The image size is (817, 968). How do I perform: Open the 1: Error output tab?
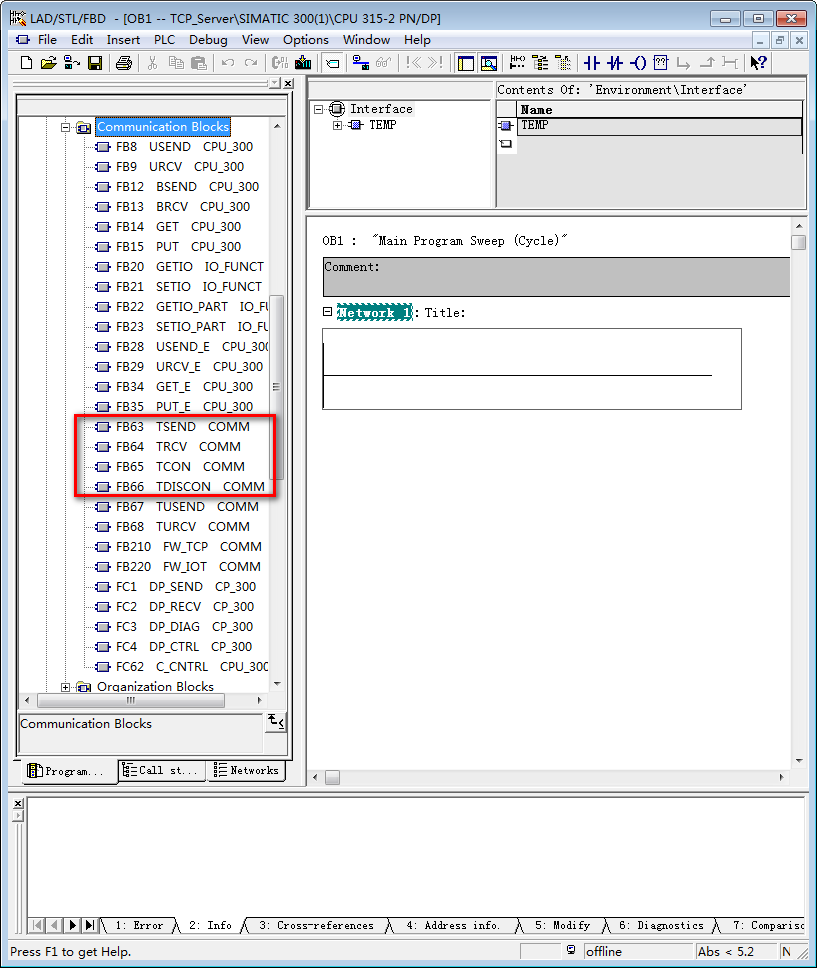click(140, 925)
